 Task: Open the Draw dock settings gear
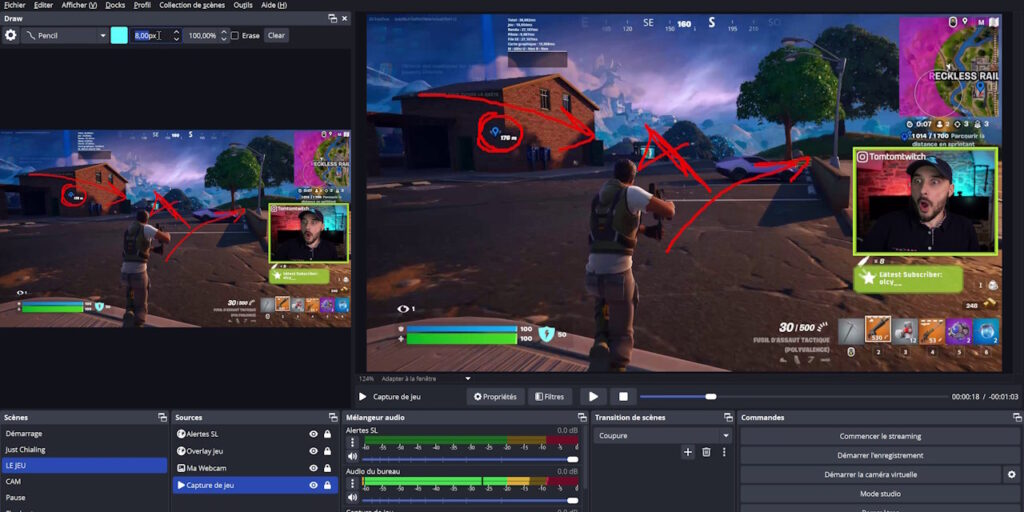pos(10,35)
